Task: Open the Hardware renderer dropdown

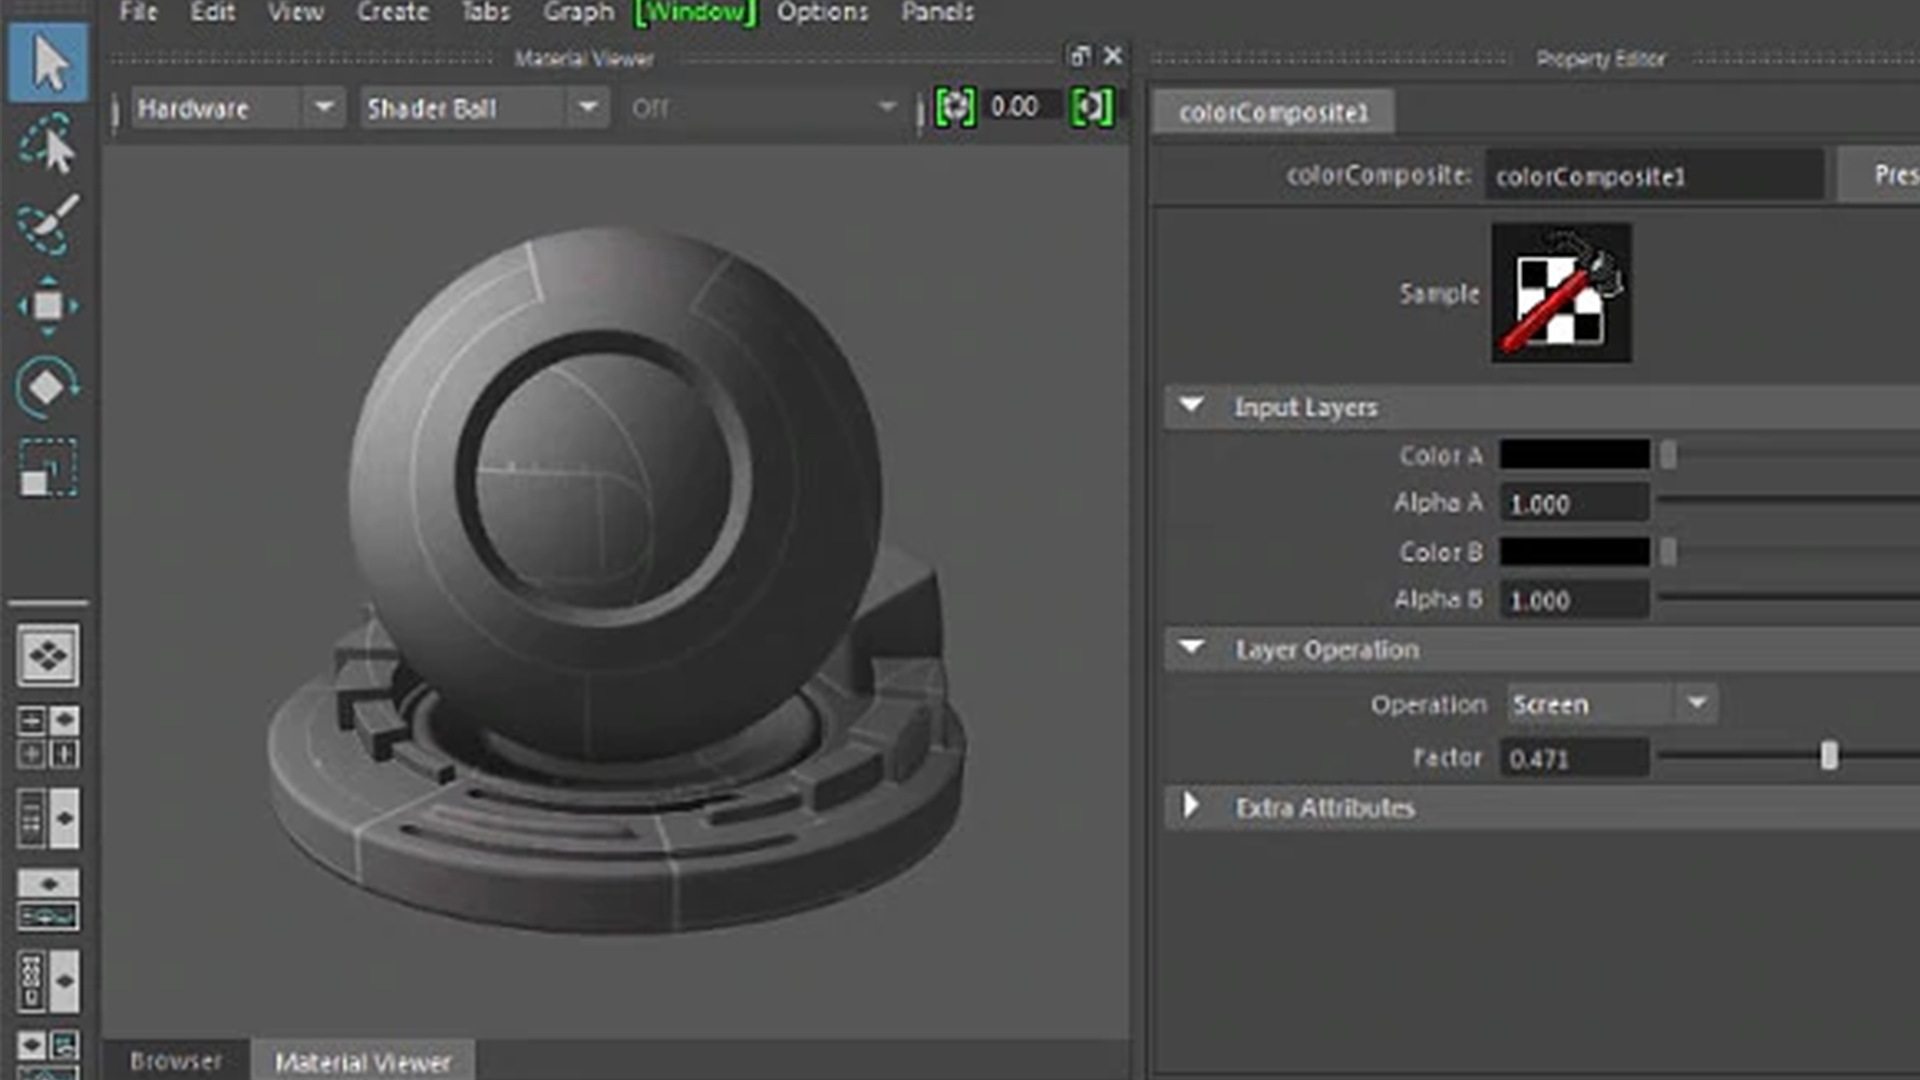Action: pos(322,107)
